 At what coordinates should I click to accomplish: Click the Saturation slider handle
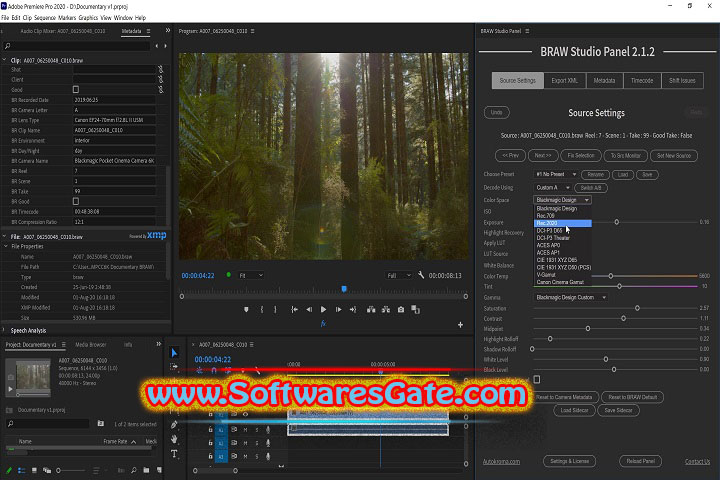[x=637, y=308]
